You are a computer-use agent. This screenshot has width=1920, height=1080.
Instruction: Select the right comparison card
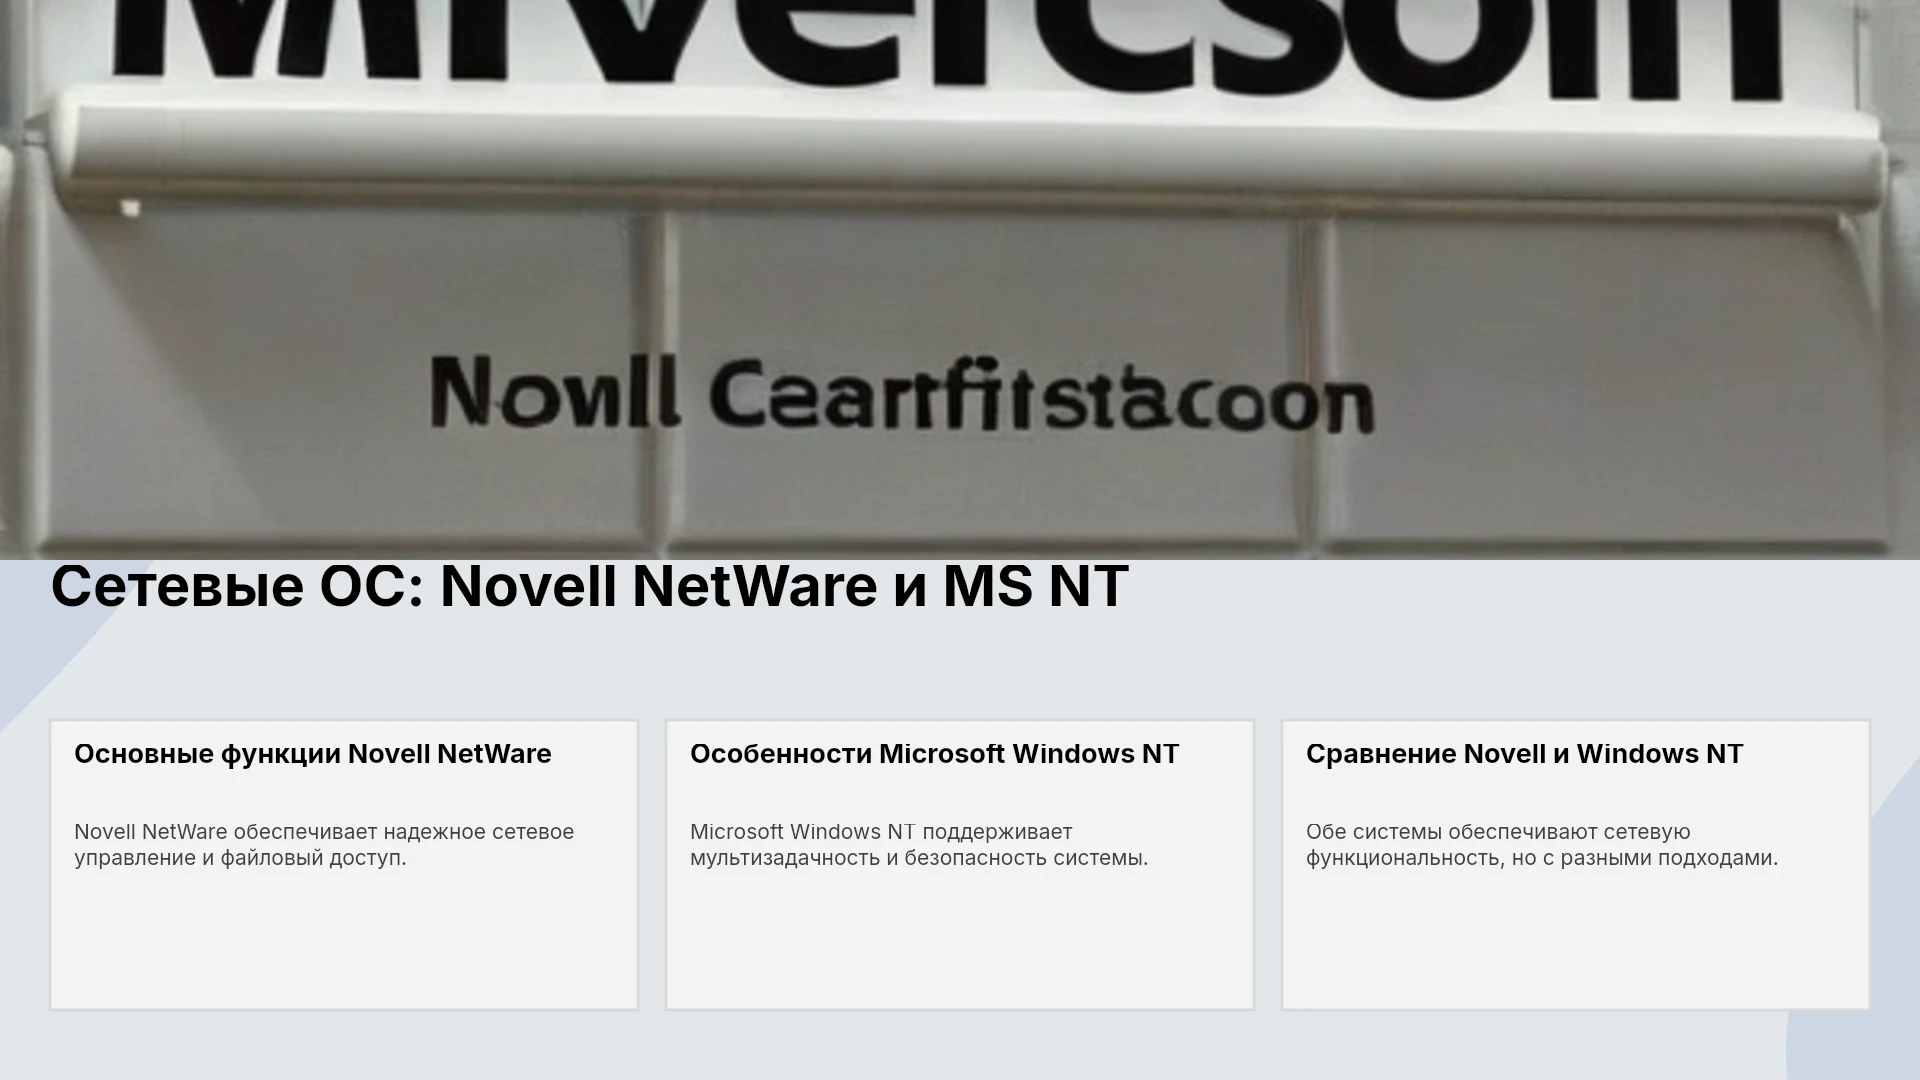tap(1576, 865)
